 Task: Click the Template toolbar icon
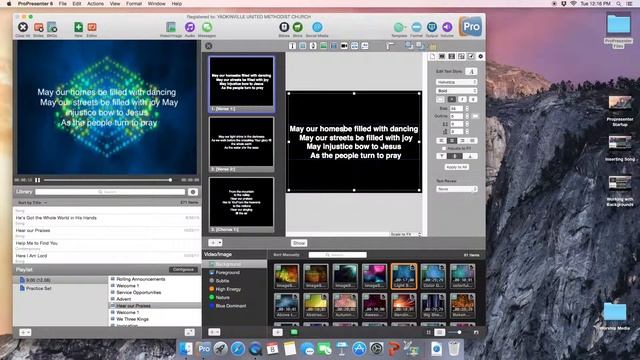click(x=399, y=27)
